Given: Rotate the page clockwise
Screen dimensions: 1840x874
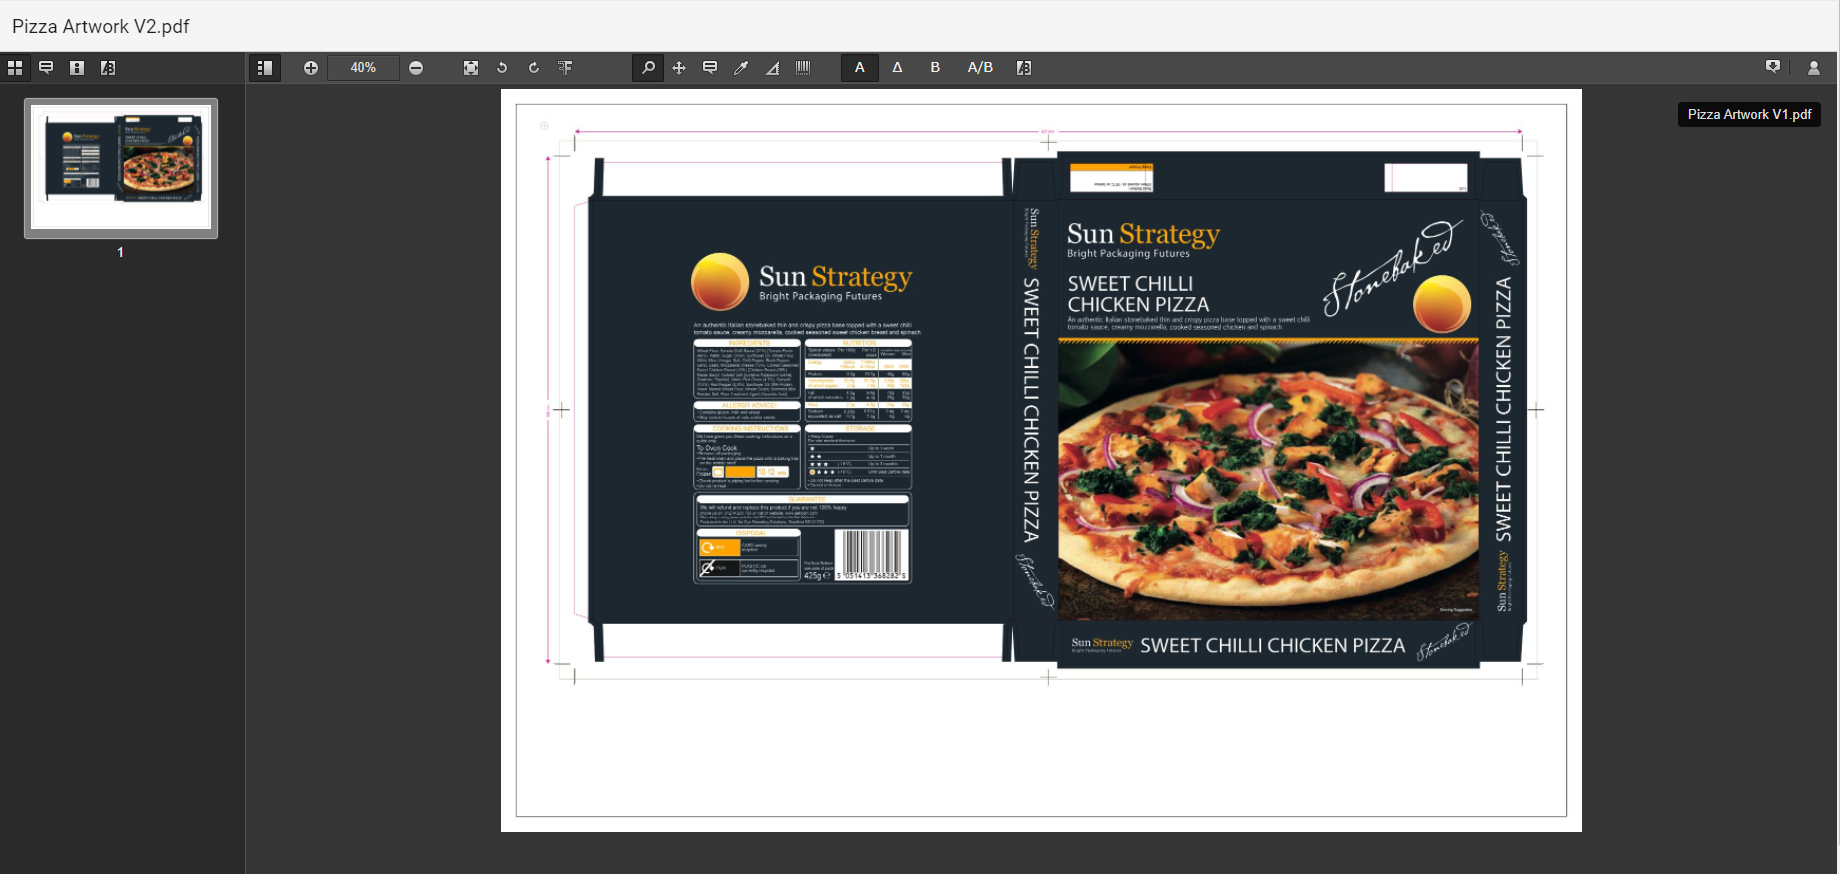Looking at the screenshot, I should 534,68.
